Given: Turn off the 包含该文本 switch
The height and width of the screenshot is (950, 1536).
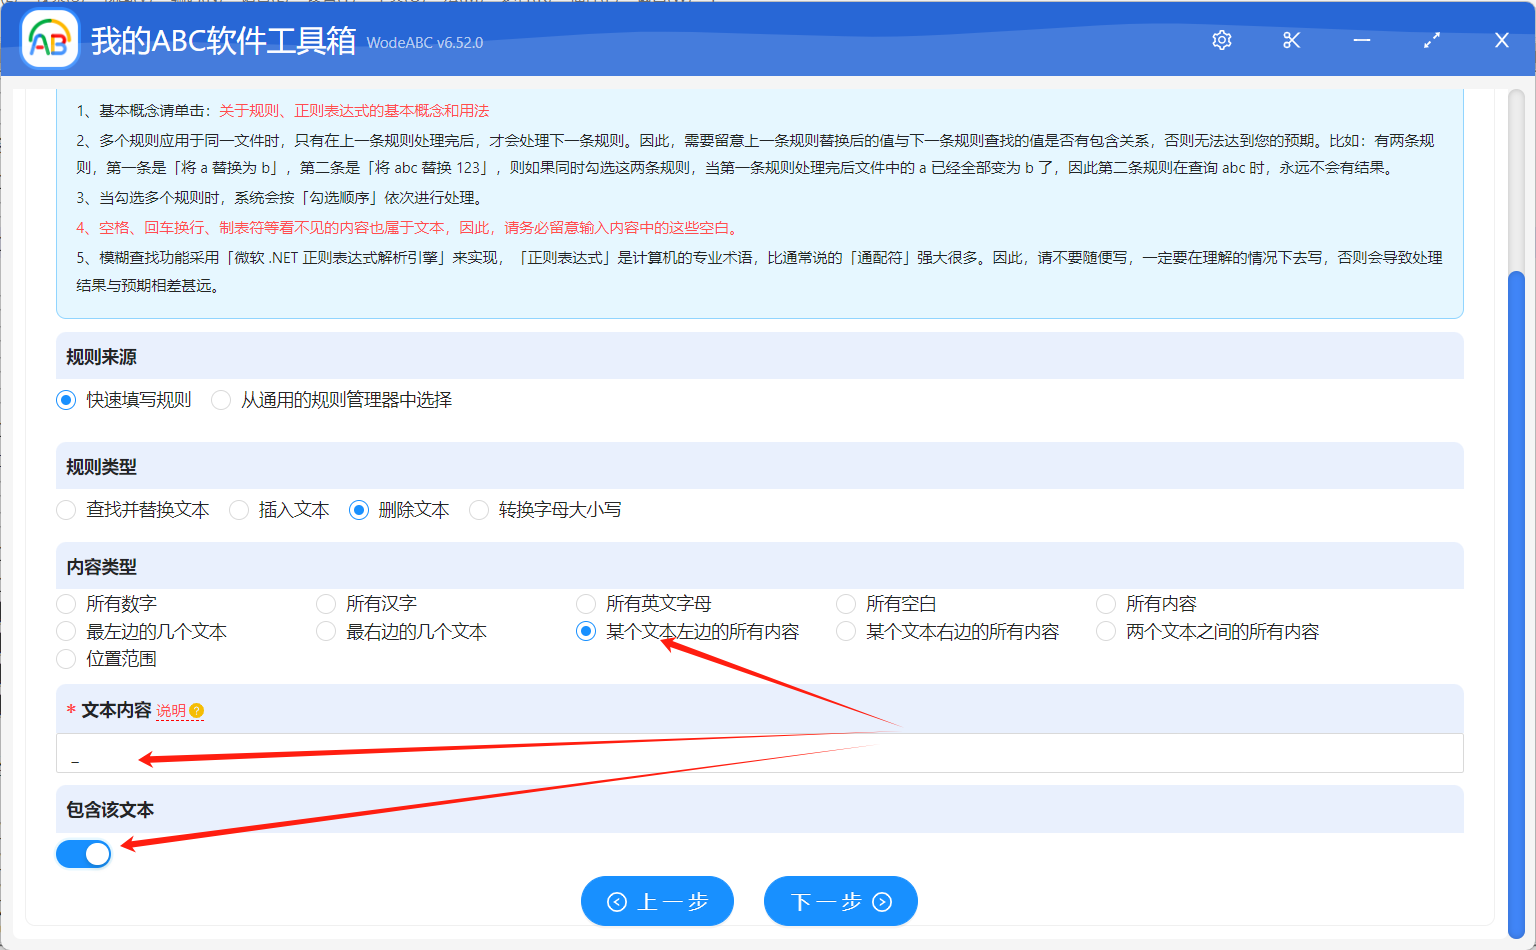Looking at the screenshot, I should [x=84, y=854].
